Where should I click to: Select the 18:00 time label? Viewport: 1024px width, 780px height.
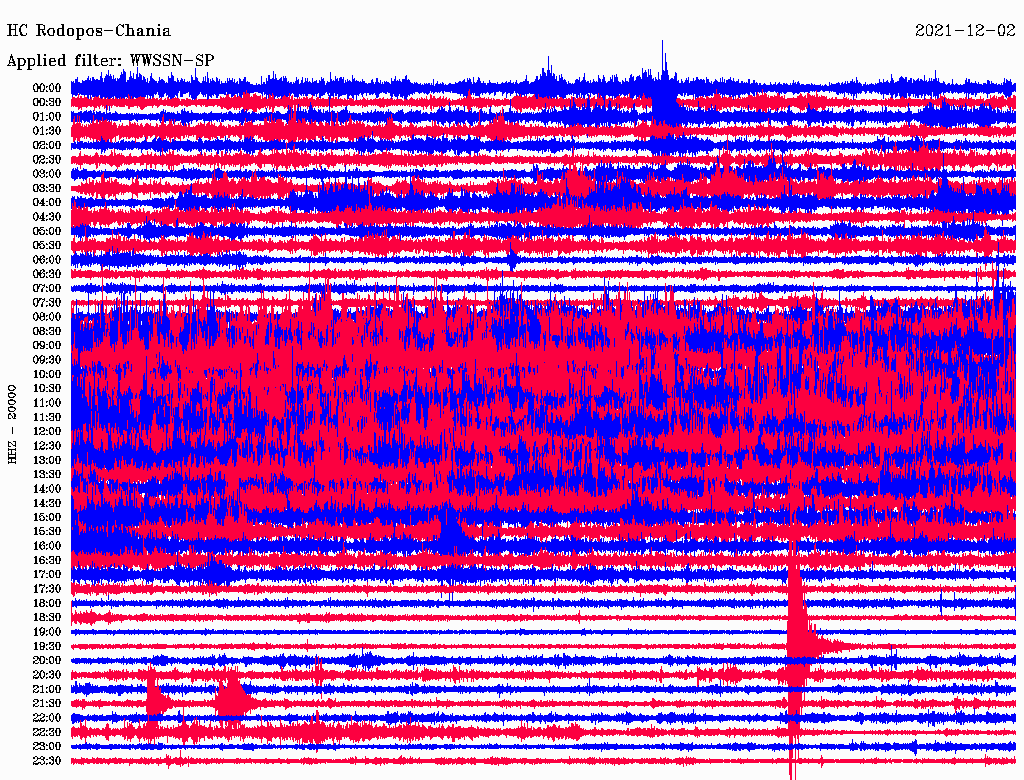tap(46, 603)
